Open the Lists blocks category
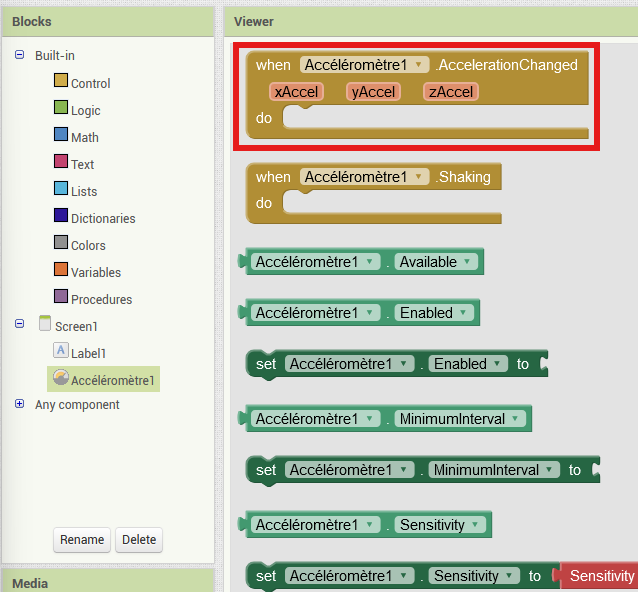This screenshot has height=592, width=638. click(83, 192)
